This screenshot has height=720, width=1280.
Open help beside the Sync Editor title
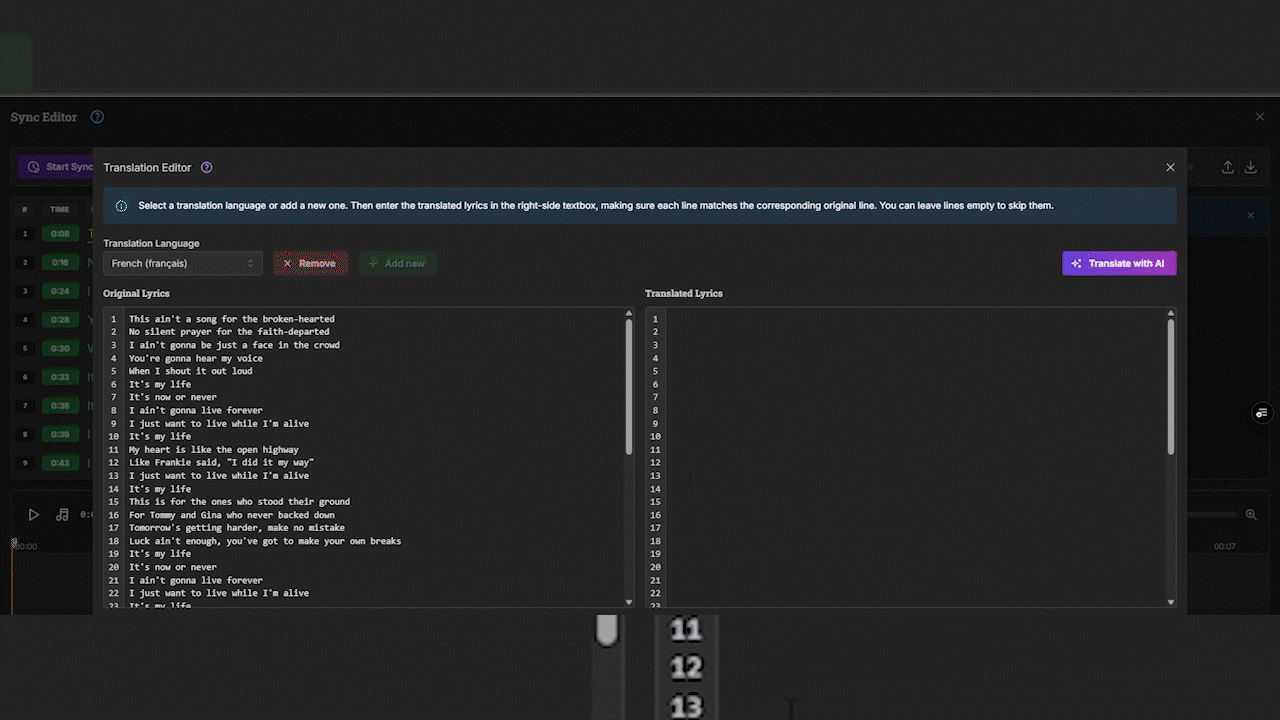97,117
